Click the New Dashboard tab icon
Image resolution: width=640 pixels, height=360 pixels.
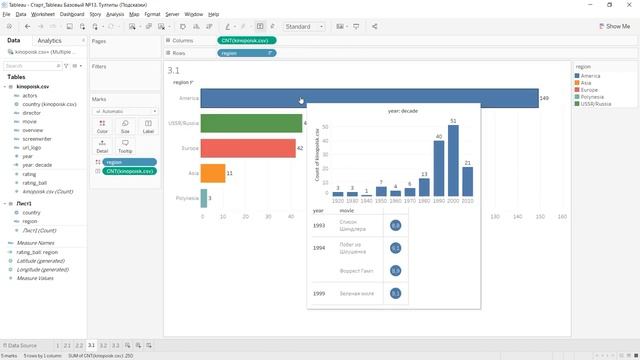coord(138,346)
